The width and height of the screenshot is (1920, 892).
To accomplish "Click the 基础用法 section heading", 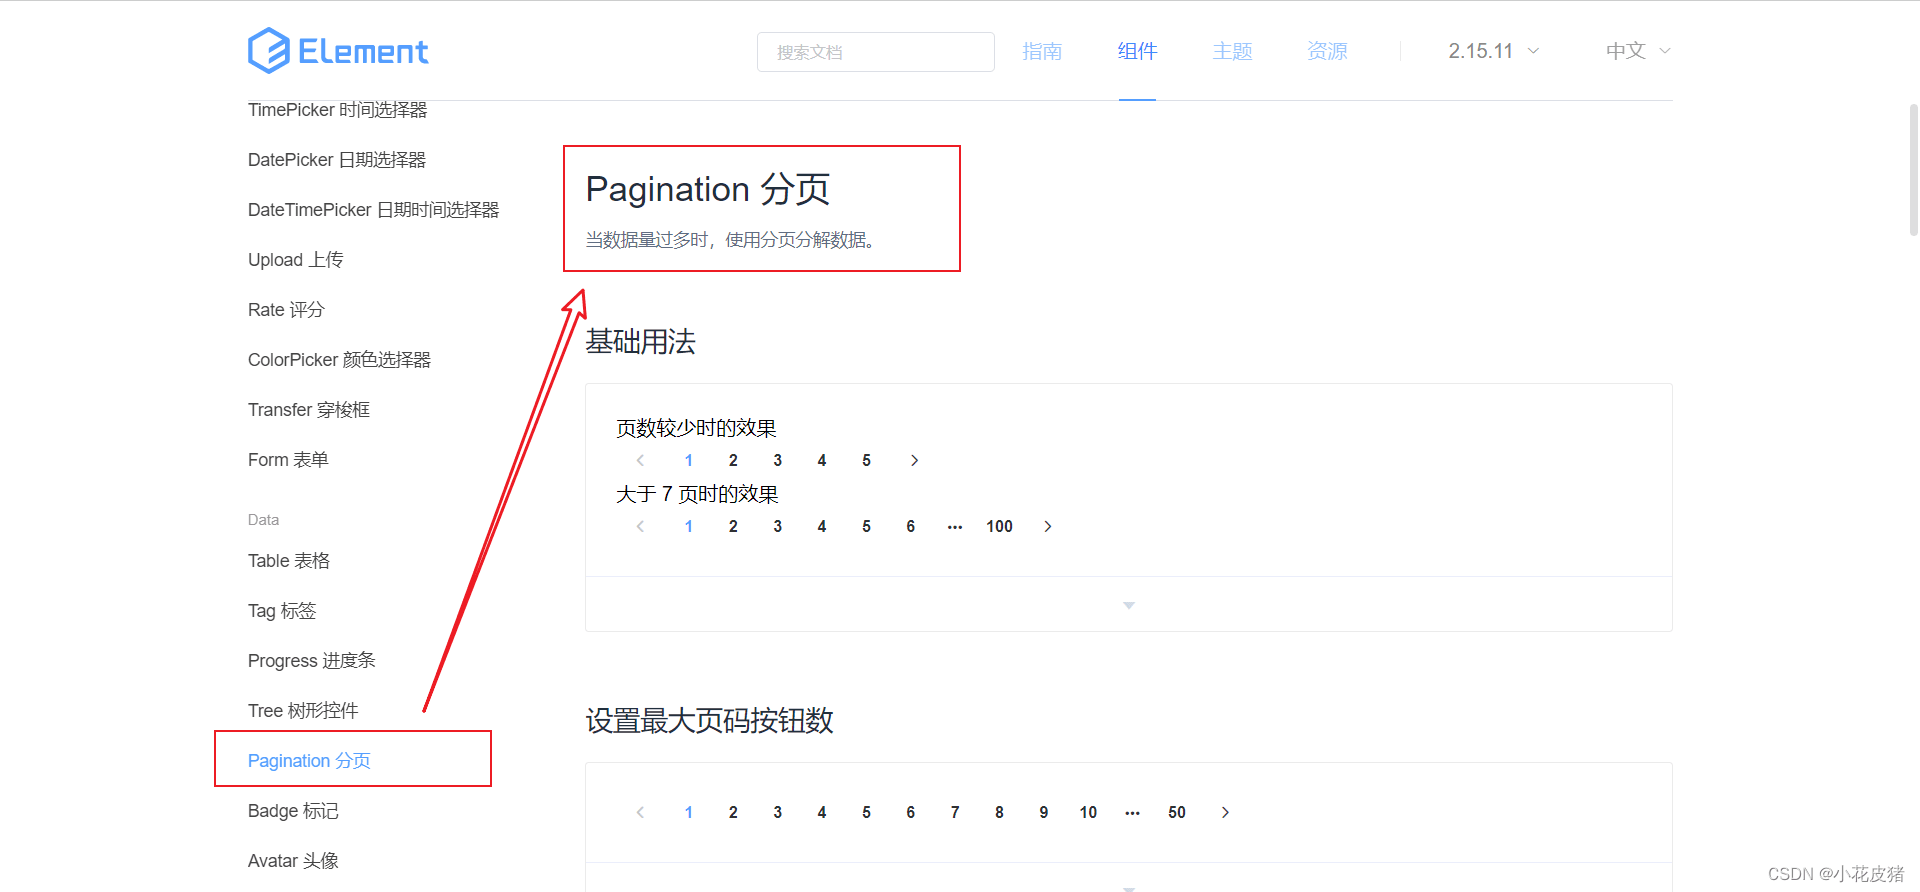I will click(640, 342).
